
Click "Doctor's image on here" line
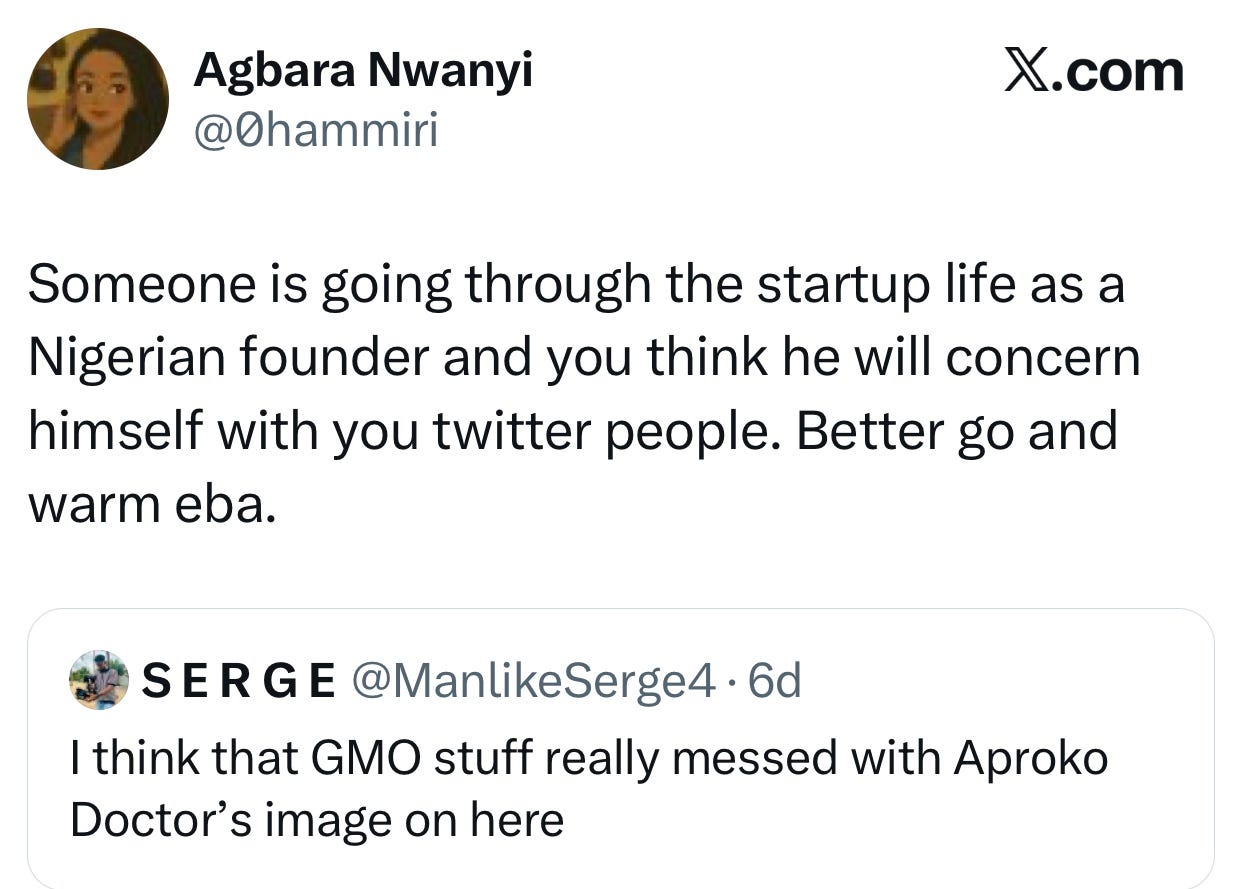(x=317, y=820)
